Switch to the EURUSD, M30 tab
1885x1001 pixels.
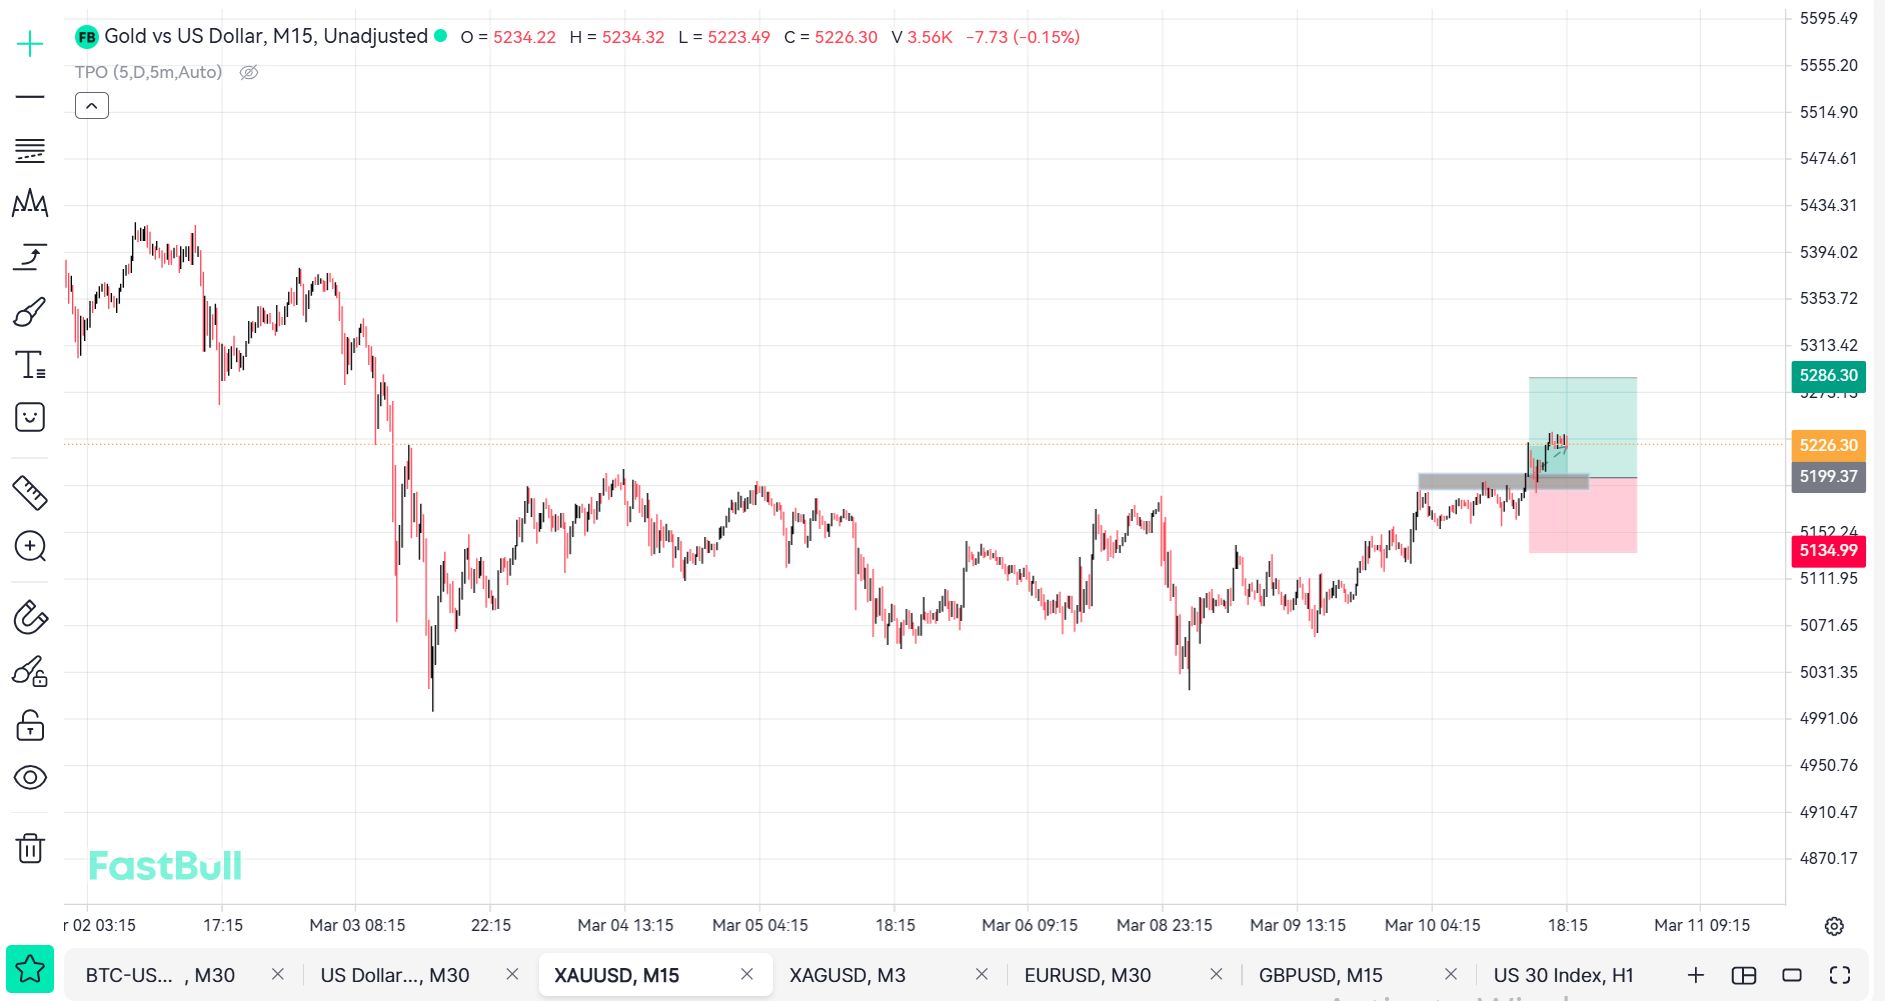[1087, 975]
